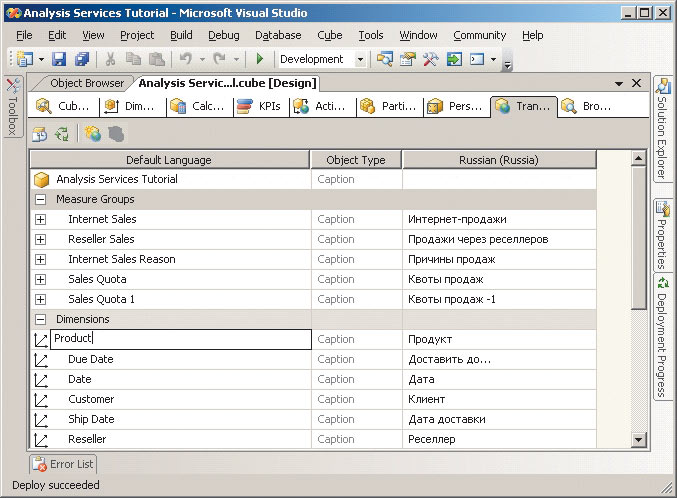Collapse the Dimensions section
This screenshot has width=677, height=498.
point(41,320)
